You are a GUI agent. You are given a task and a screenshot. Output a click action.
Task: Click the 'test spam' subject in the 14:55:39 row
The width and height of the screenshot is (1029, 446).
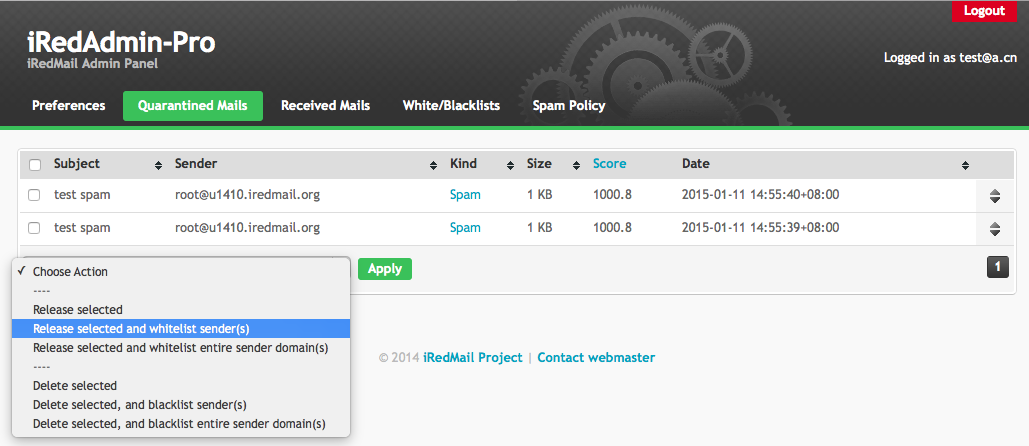82,228
